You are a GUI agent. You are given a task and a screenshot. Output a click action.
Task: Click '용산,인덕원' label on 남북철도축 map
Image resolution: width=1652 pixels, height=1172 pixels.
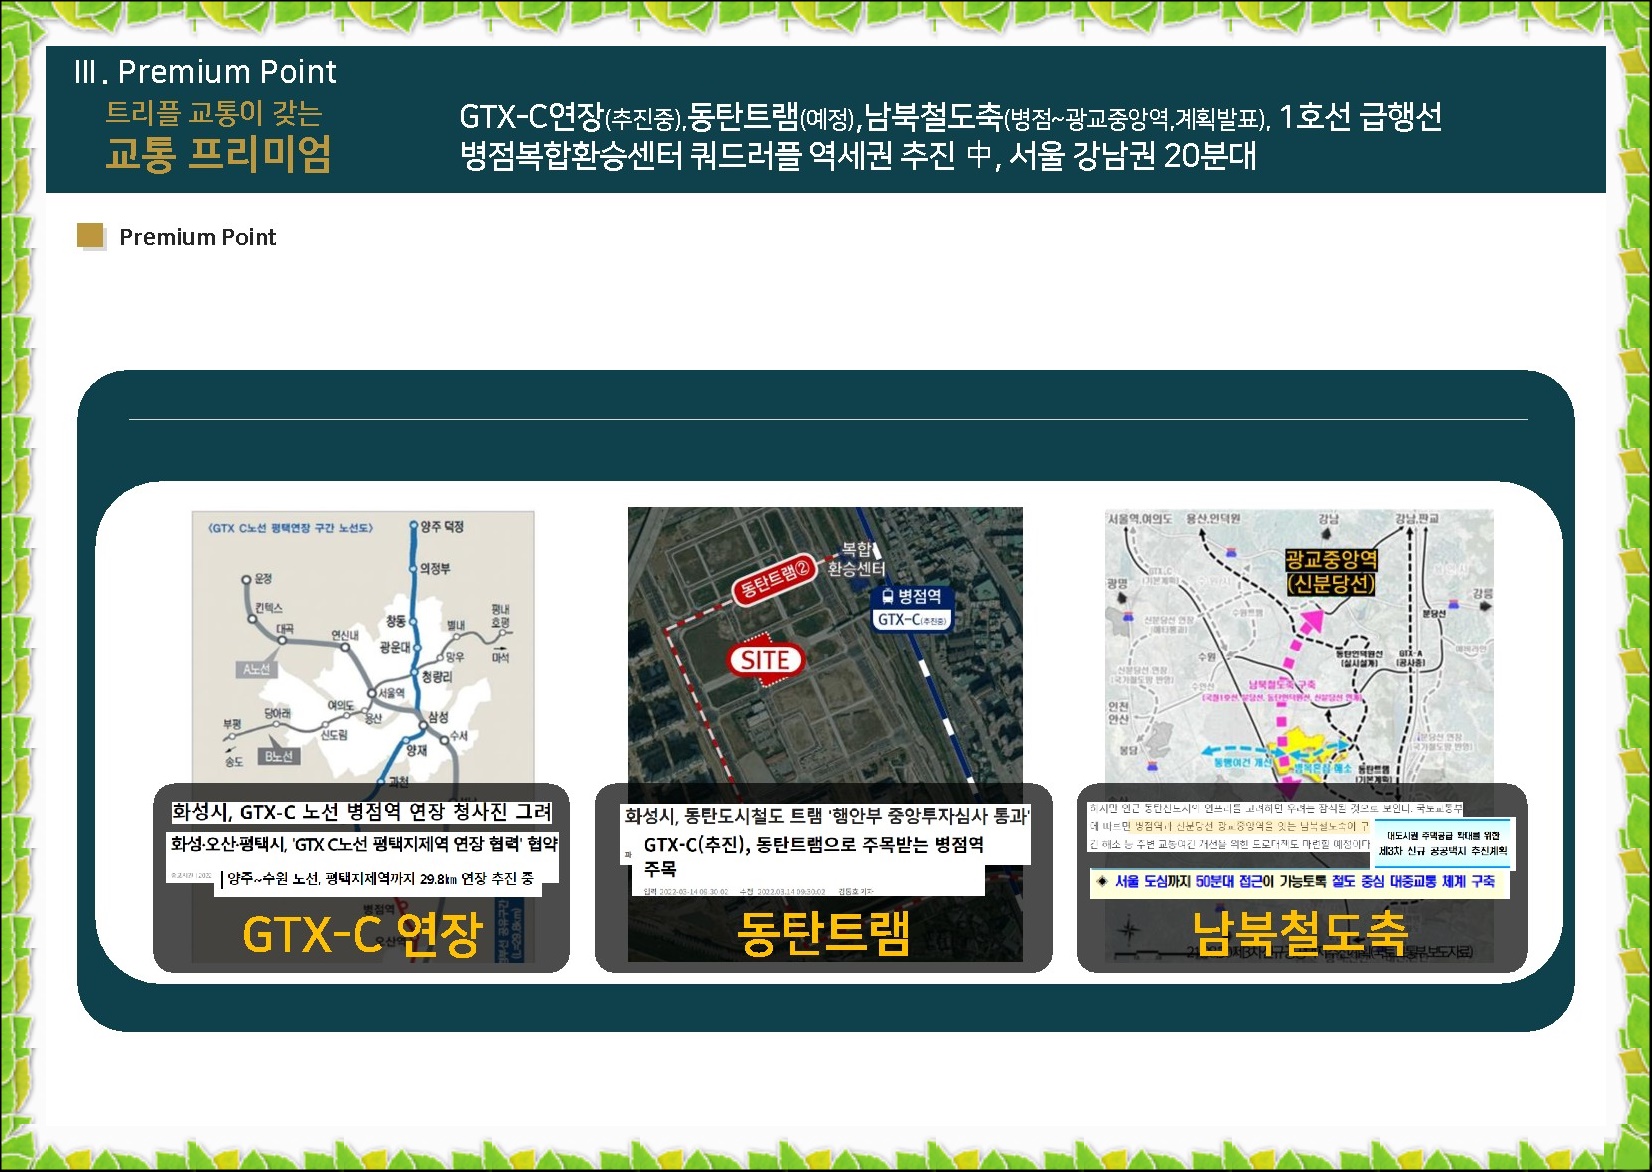pos(1213,518)
